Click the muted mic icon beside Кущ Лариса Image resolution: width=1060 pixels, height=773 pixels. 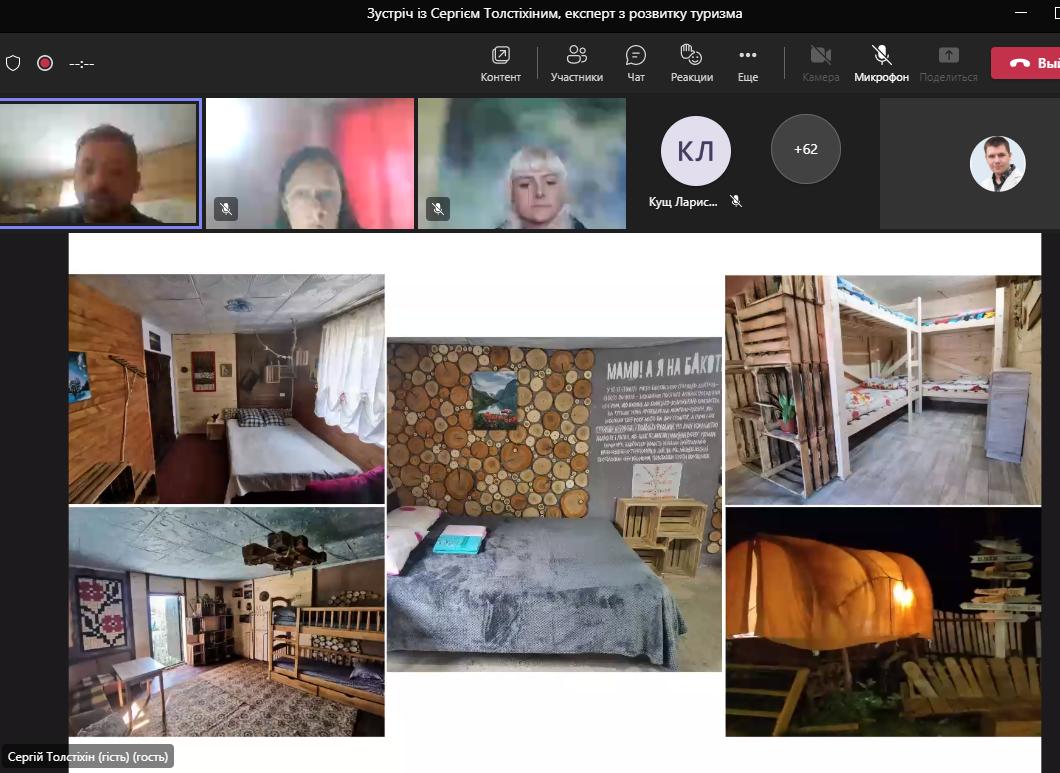click(736, 201)
